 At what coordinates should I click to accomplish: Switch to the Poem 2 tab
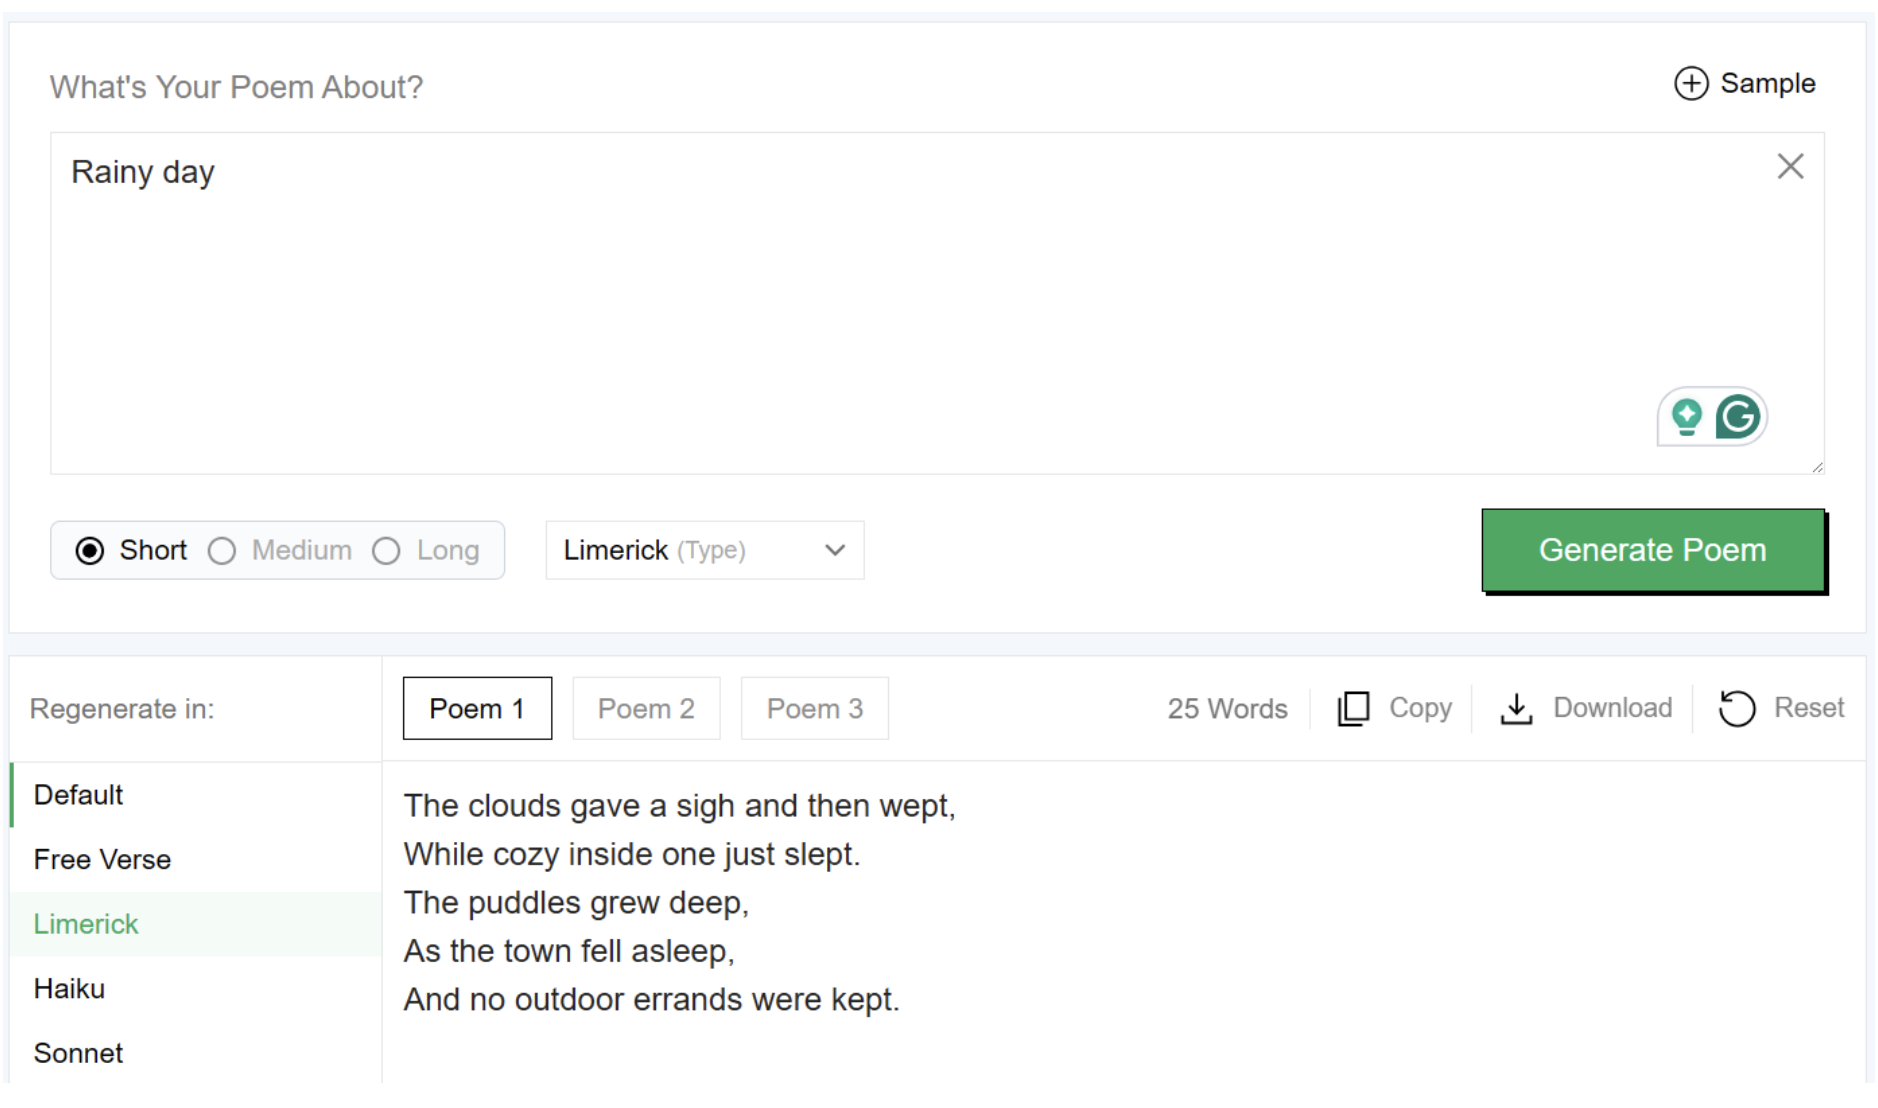646,708
